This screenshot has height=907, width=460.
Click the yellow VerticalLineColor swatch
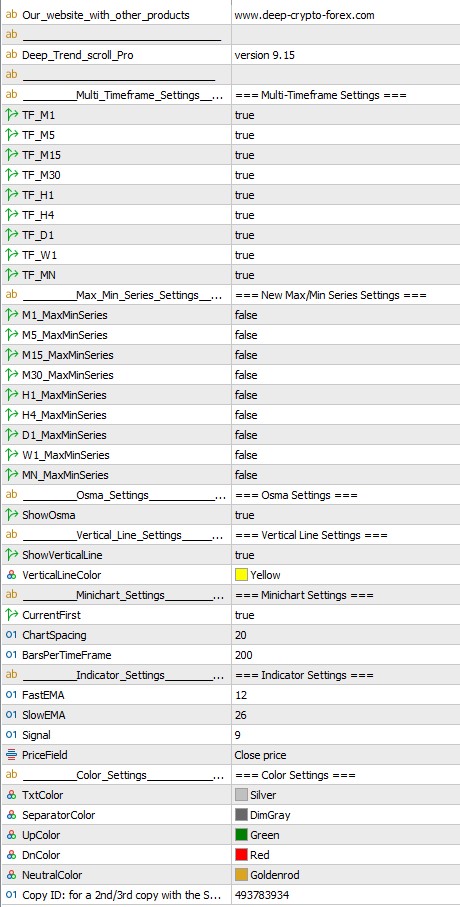[x=241, y=575]
